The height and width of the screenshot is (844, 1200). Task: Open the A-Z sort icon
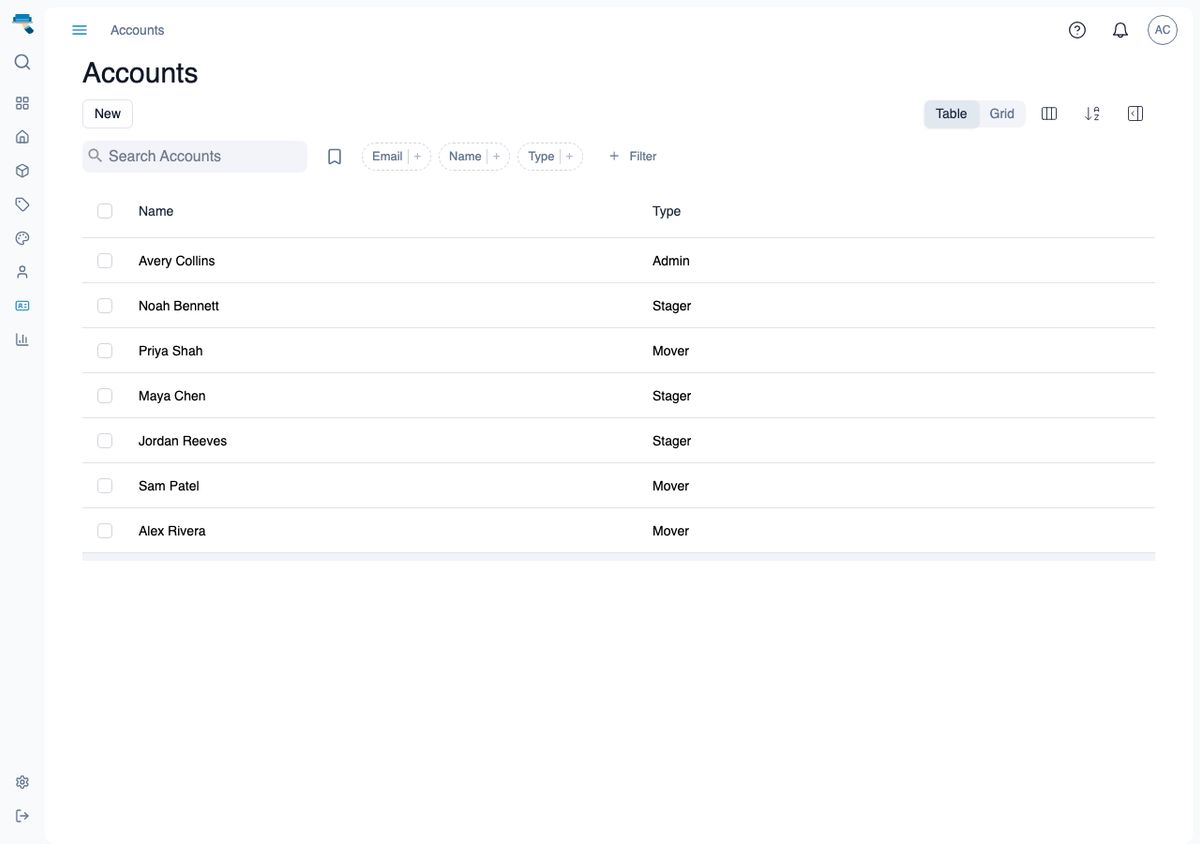1092,114
